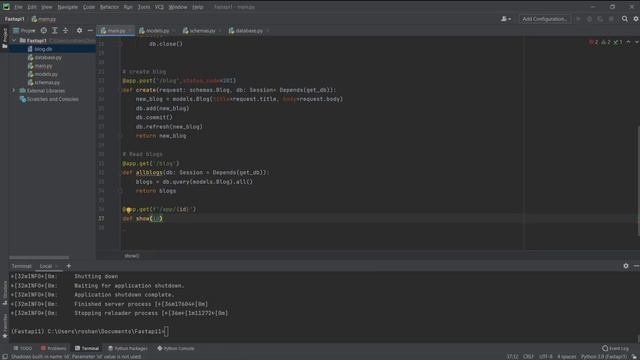Click the Python interpreter status entry
Viewport: 640px width, 360px height.
pos(603,357)
